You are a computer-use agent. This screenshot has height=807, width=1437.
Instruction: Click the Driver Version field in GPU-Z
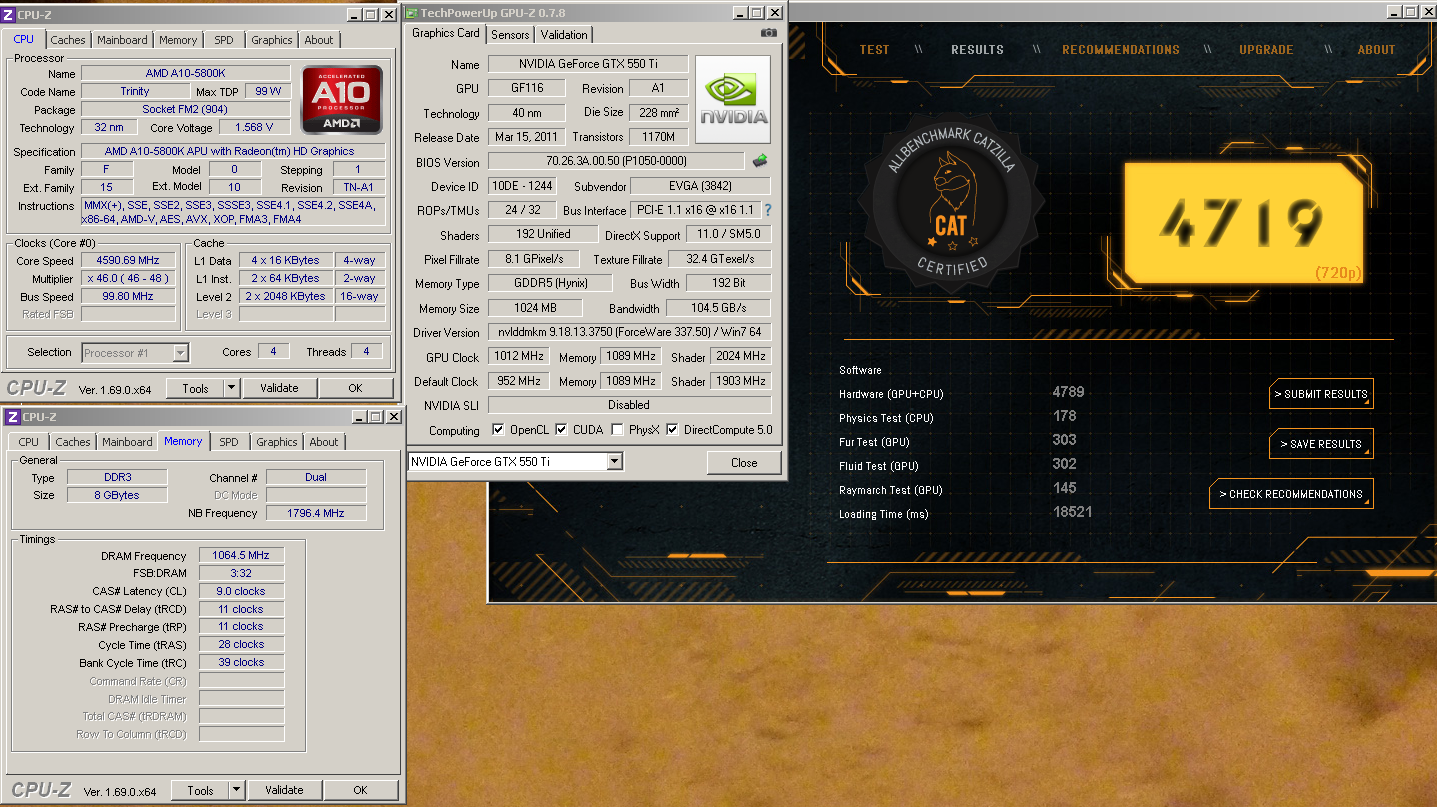click(629, 332)
